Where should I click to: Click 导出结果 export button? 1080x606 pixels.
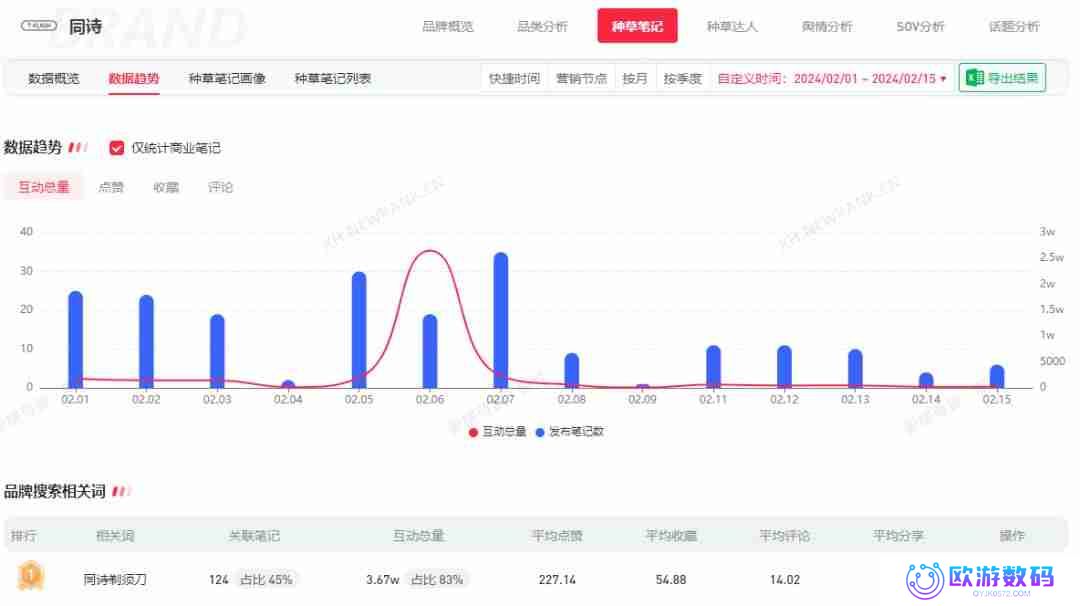(x=1002, y=78)
